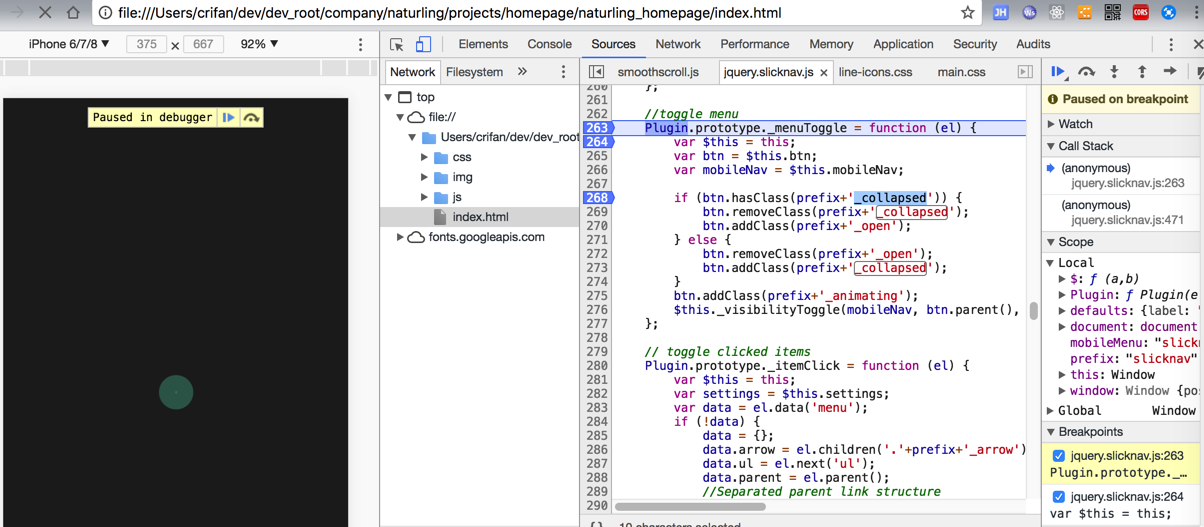Select index.html in the file tree
The height and width of the screenshot is (527, 1204).
click(480, 217)
